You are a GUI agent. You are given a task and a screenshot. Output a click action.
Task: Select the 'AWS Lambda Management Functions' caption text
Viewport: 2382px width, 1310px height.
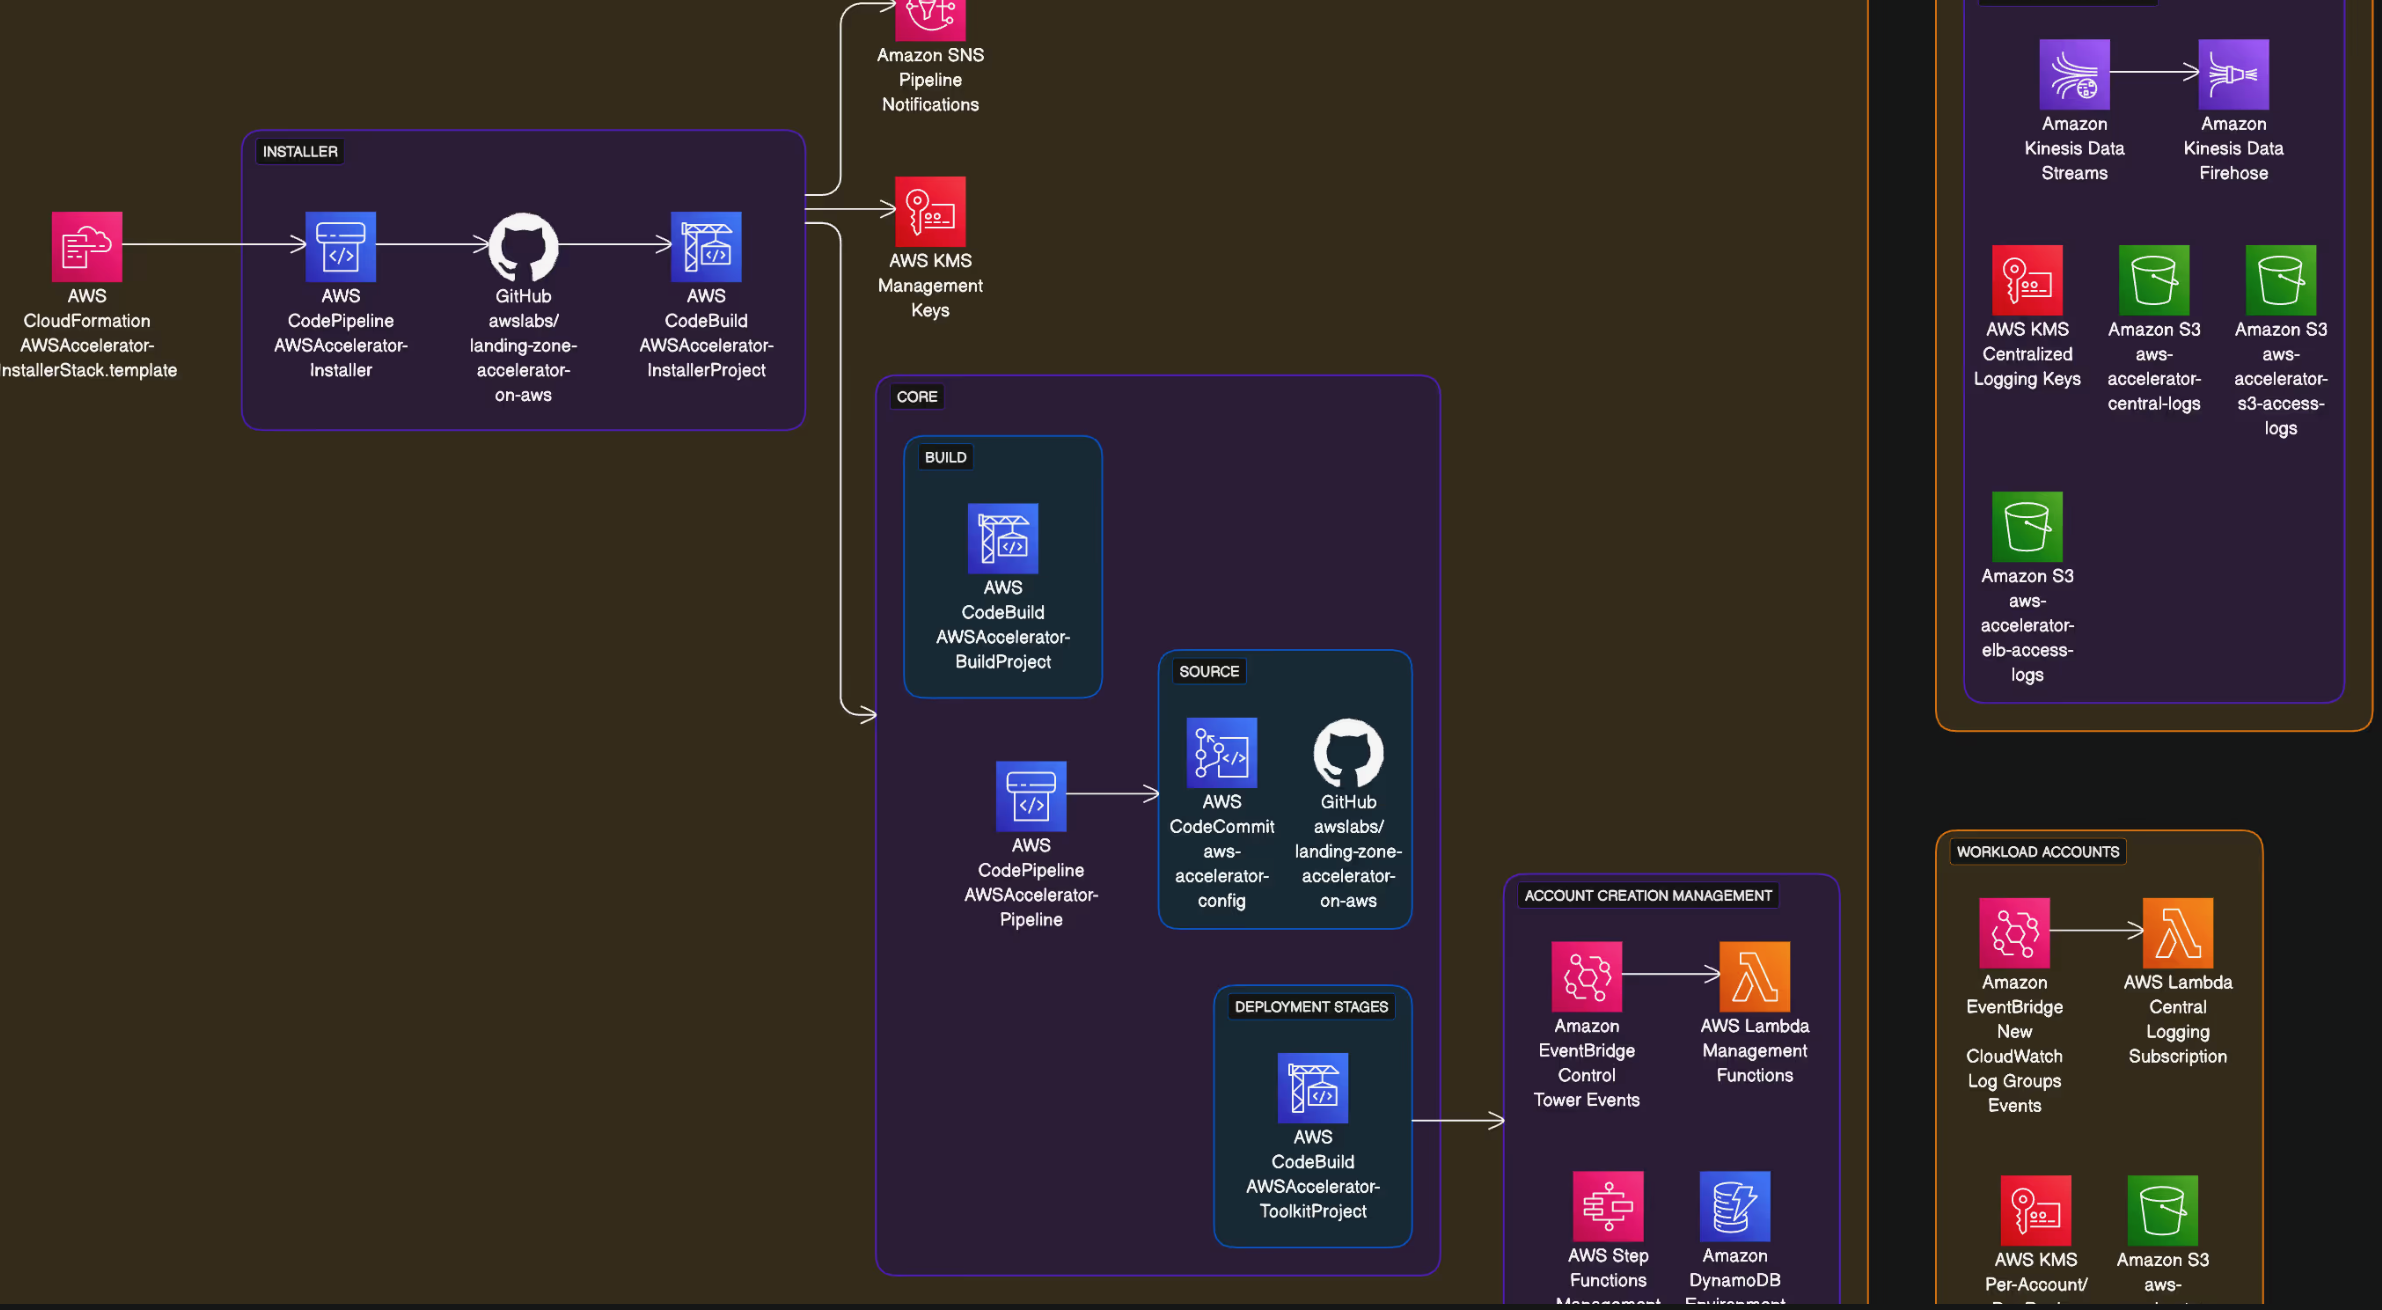click(x=1755, y=1051)
